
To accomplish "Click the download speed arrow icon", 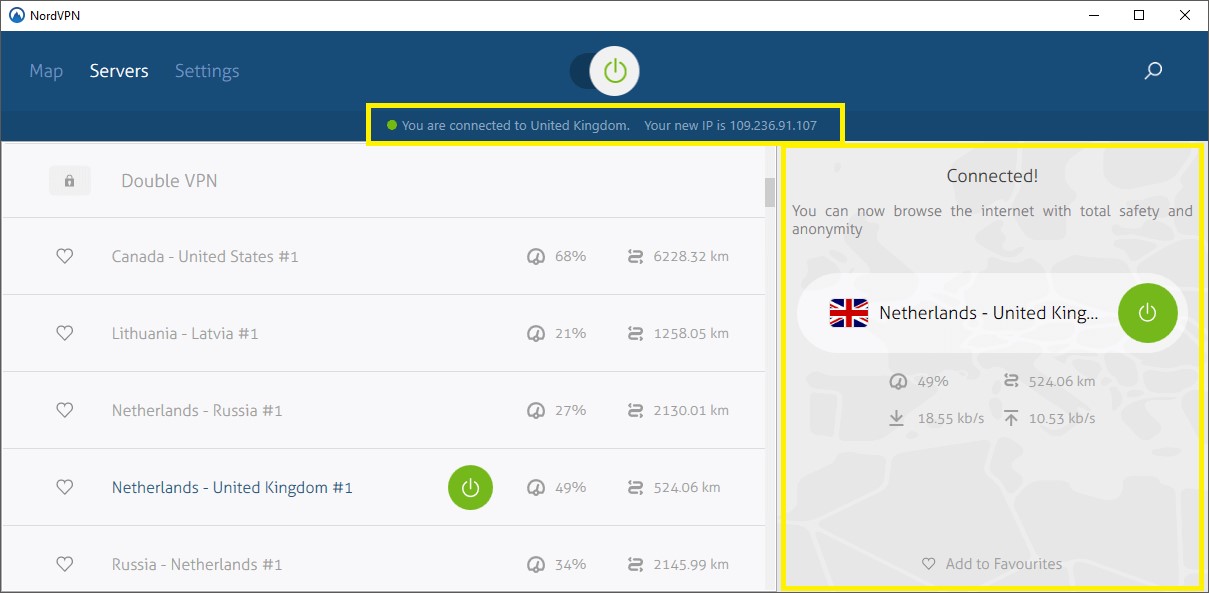I will (897, 418).
